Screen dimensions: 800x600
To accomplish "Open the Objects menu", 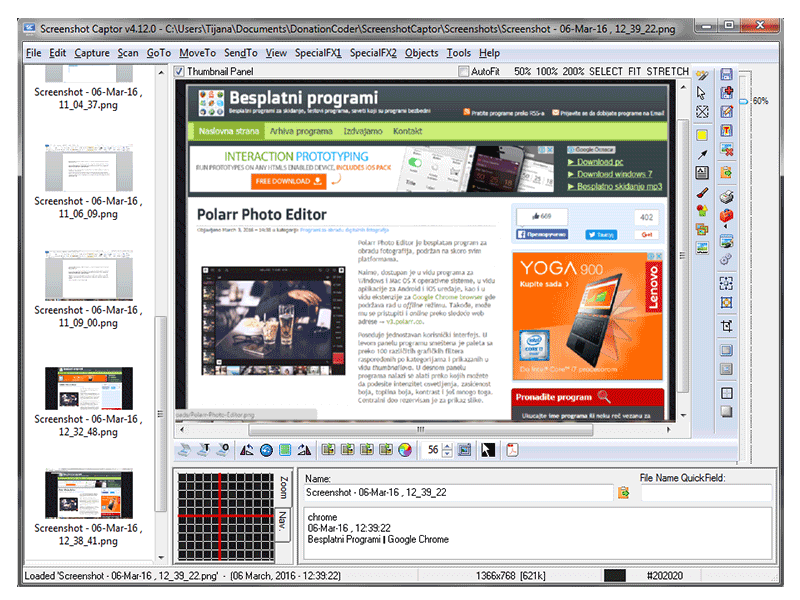I will 421,53.
